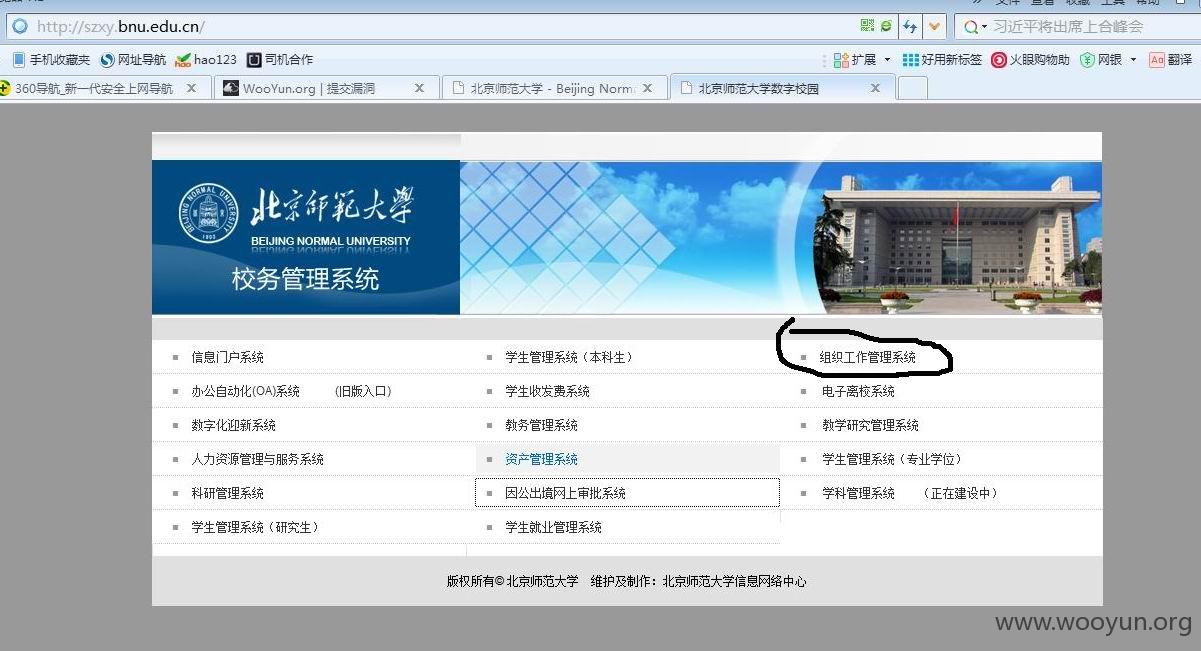1201x651 pixels.
Task: Click the refresh arrows icon
Action: [910, 27]
